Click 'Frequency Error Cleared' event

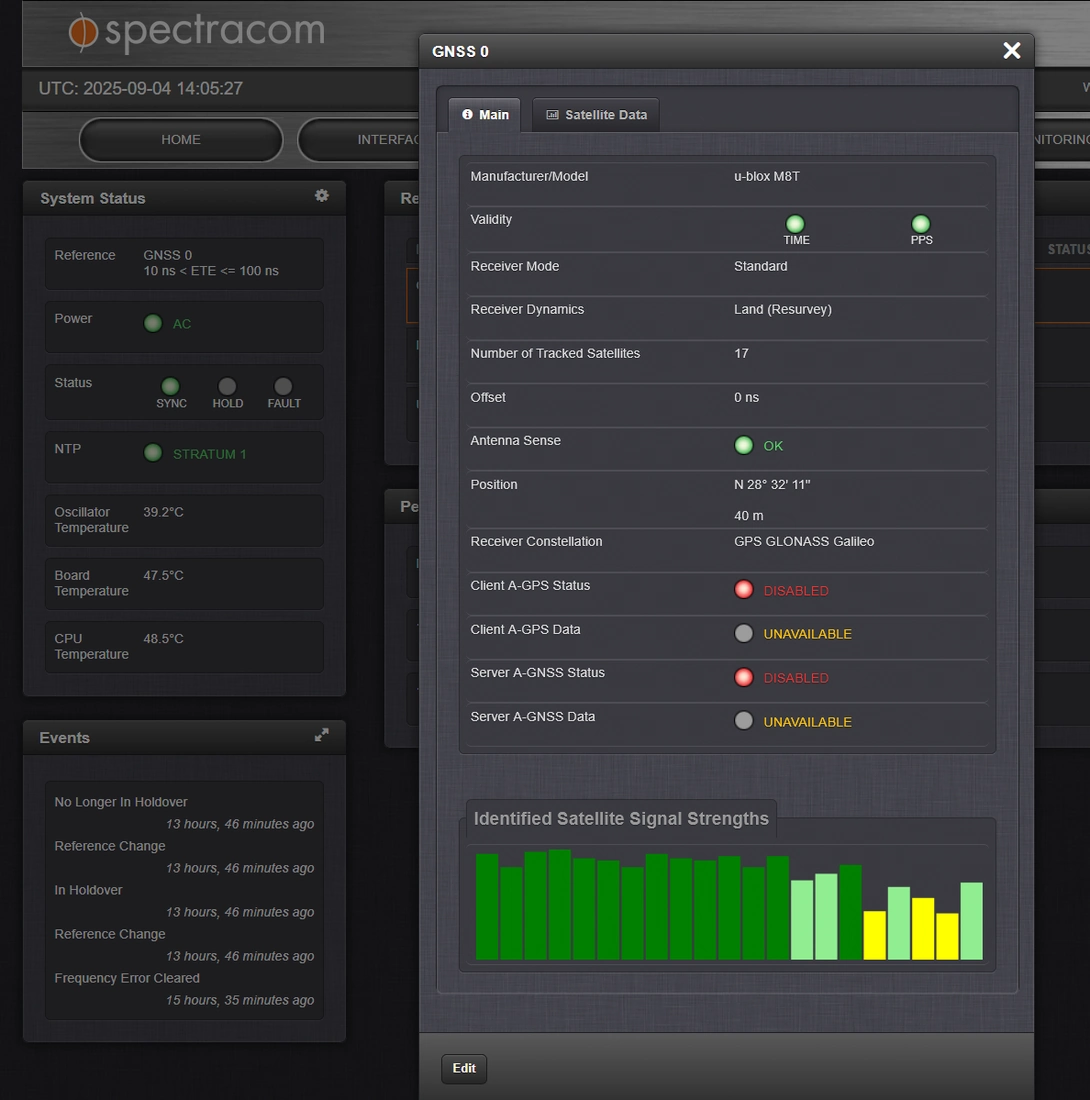coord(127,978)
